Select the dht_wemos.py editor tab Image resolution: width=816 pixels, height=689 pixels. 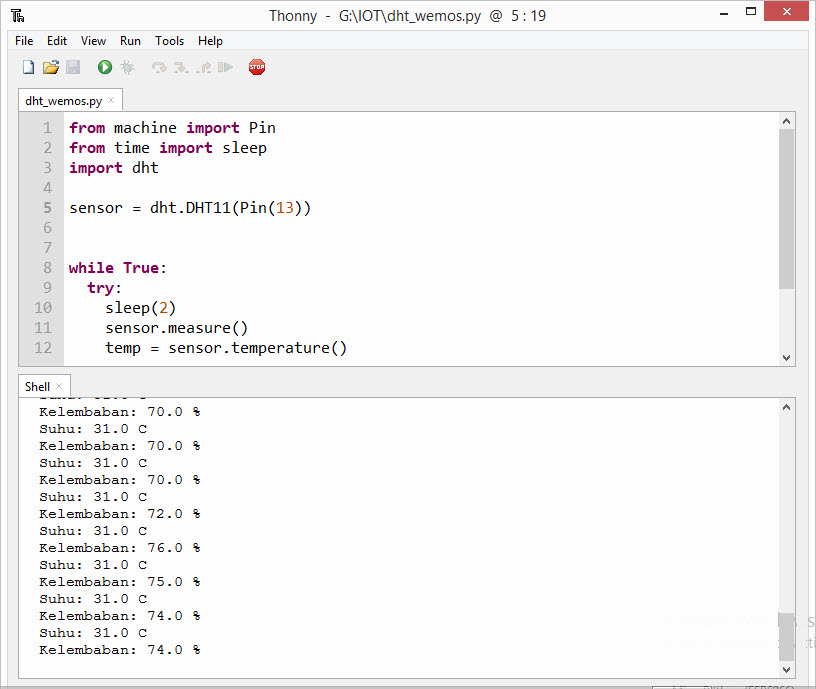pos(60,100)
